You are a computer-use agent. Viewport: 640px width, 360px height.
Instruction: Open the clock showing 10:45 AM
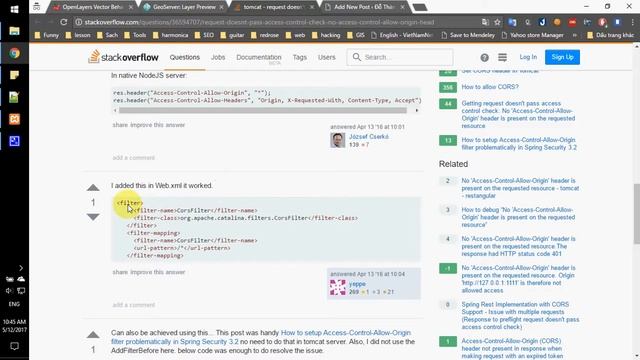click(14, 326)
